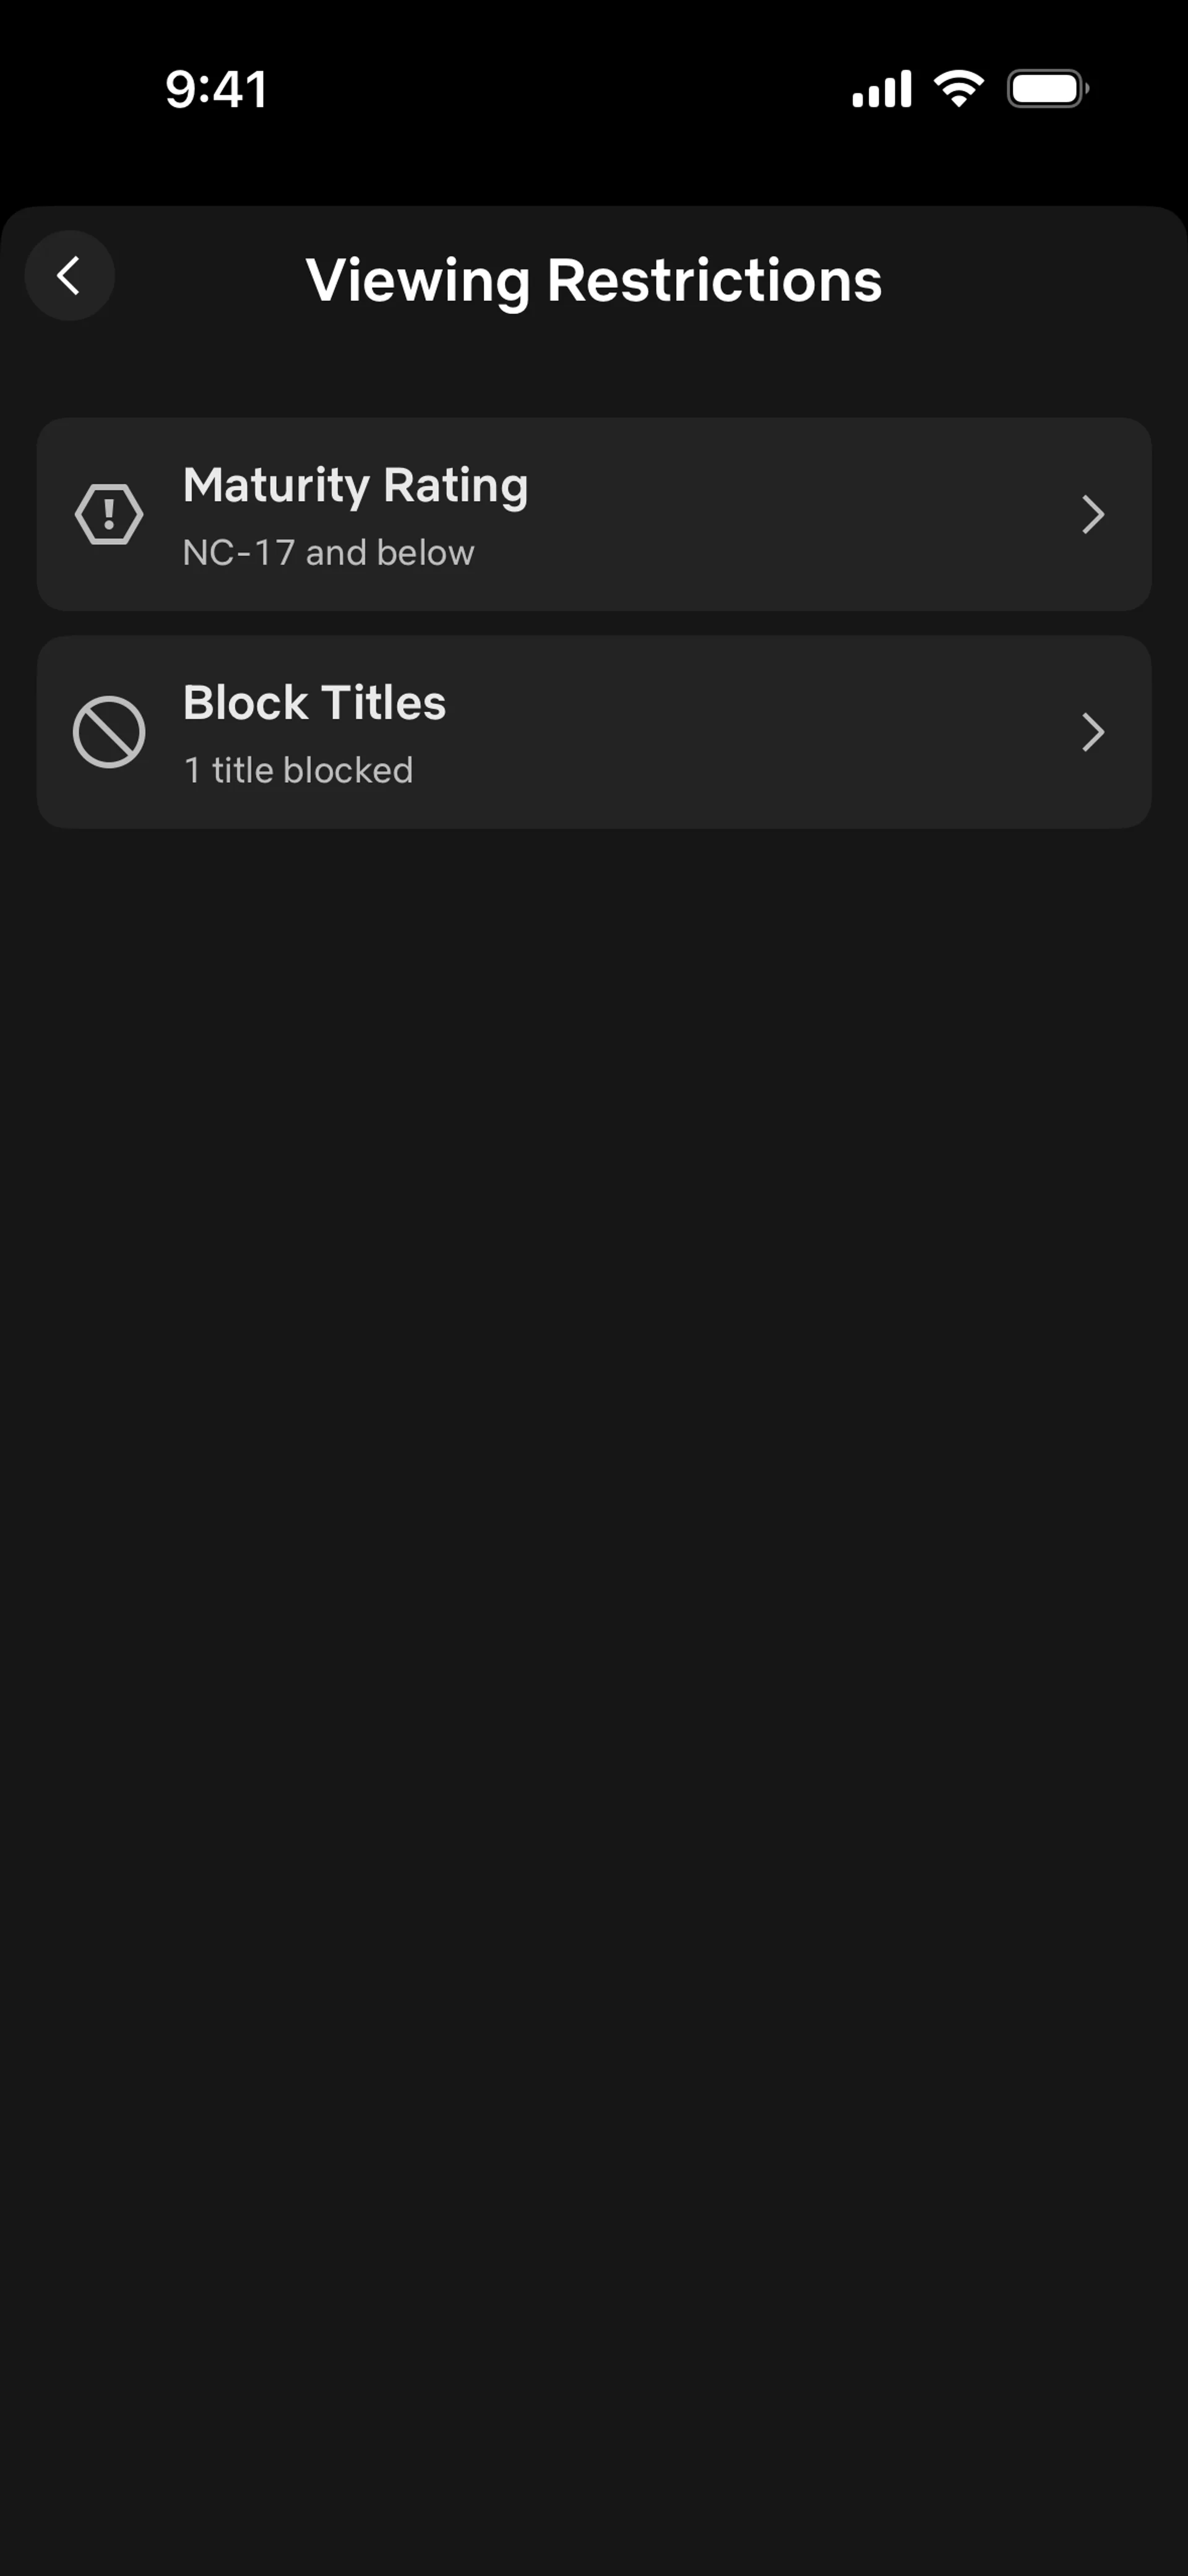Tap the Block Titles prohibited circle icon
This screenshot has height=2576, width=1188.
tap(109, 733)
